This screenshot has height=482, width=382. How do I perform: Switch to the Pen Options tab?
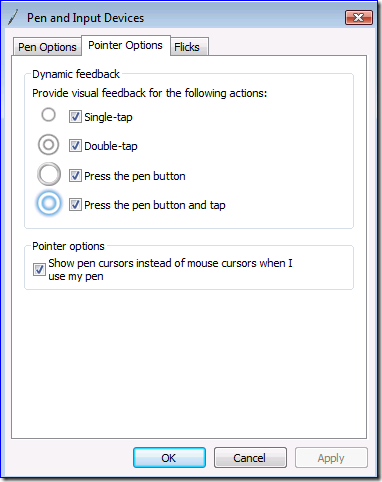coord(47,47)
